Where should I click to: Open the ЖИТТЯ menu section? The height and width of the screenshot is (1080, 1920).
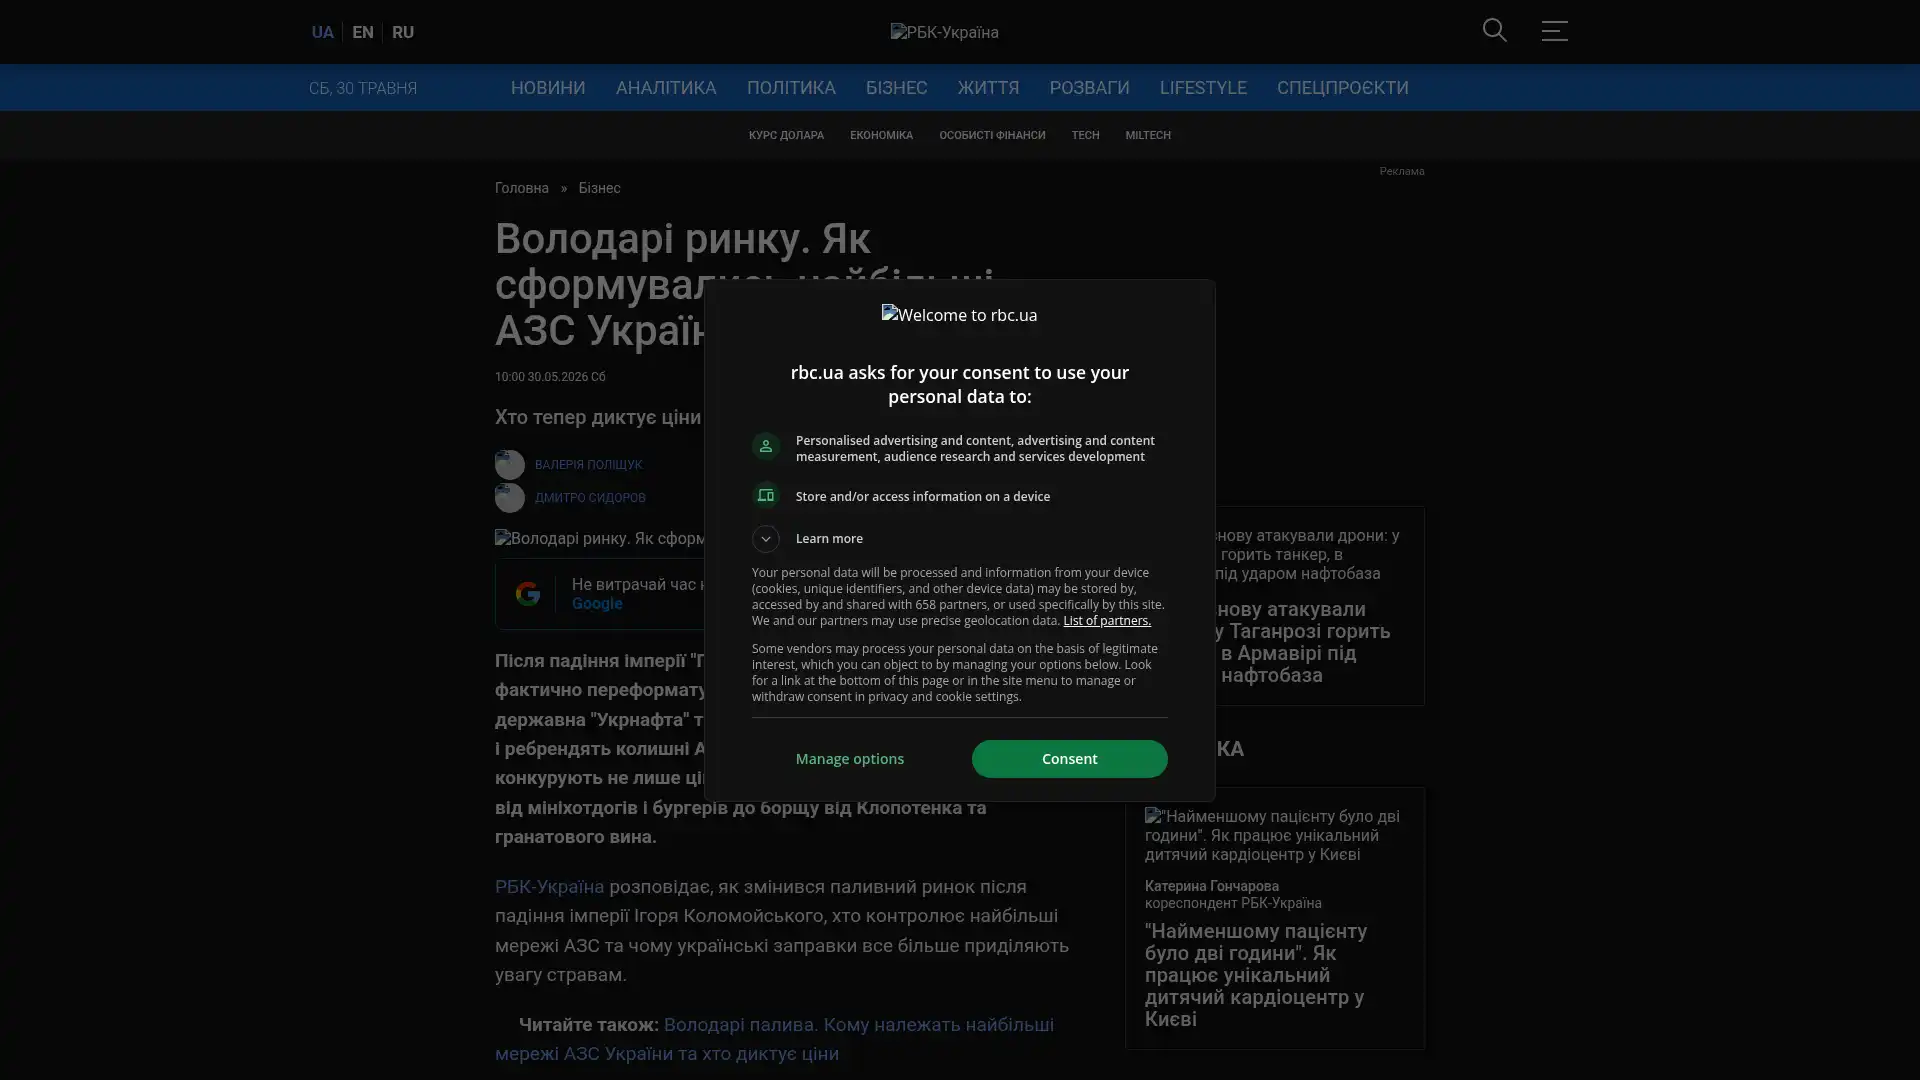[x=989, y=88]
